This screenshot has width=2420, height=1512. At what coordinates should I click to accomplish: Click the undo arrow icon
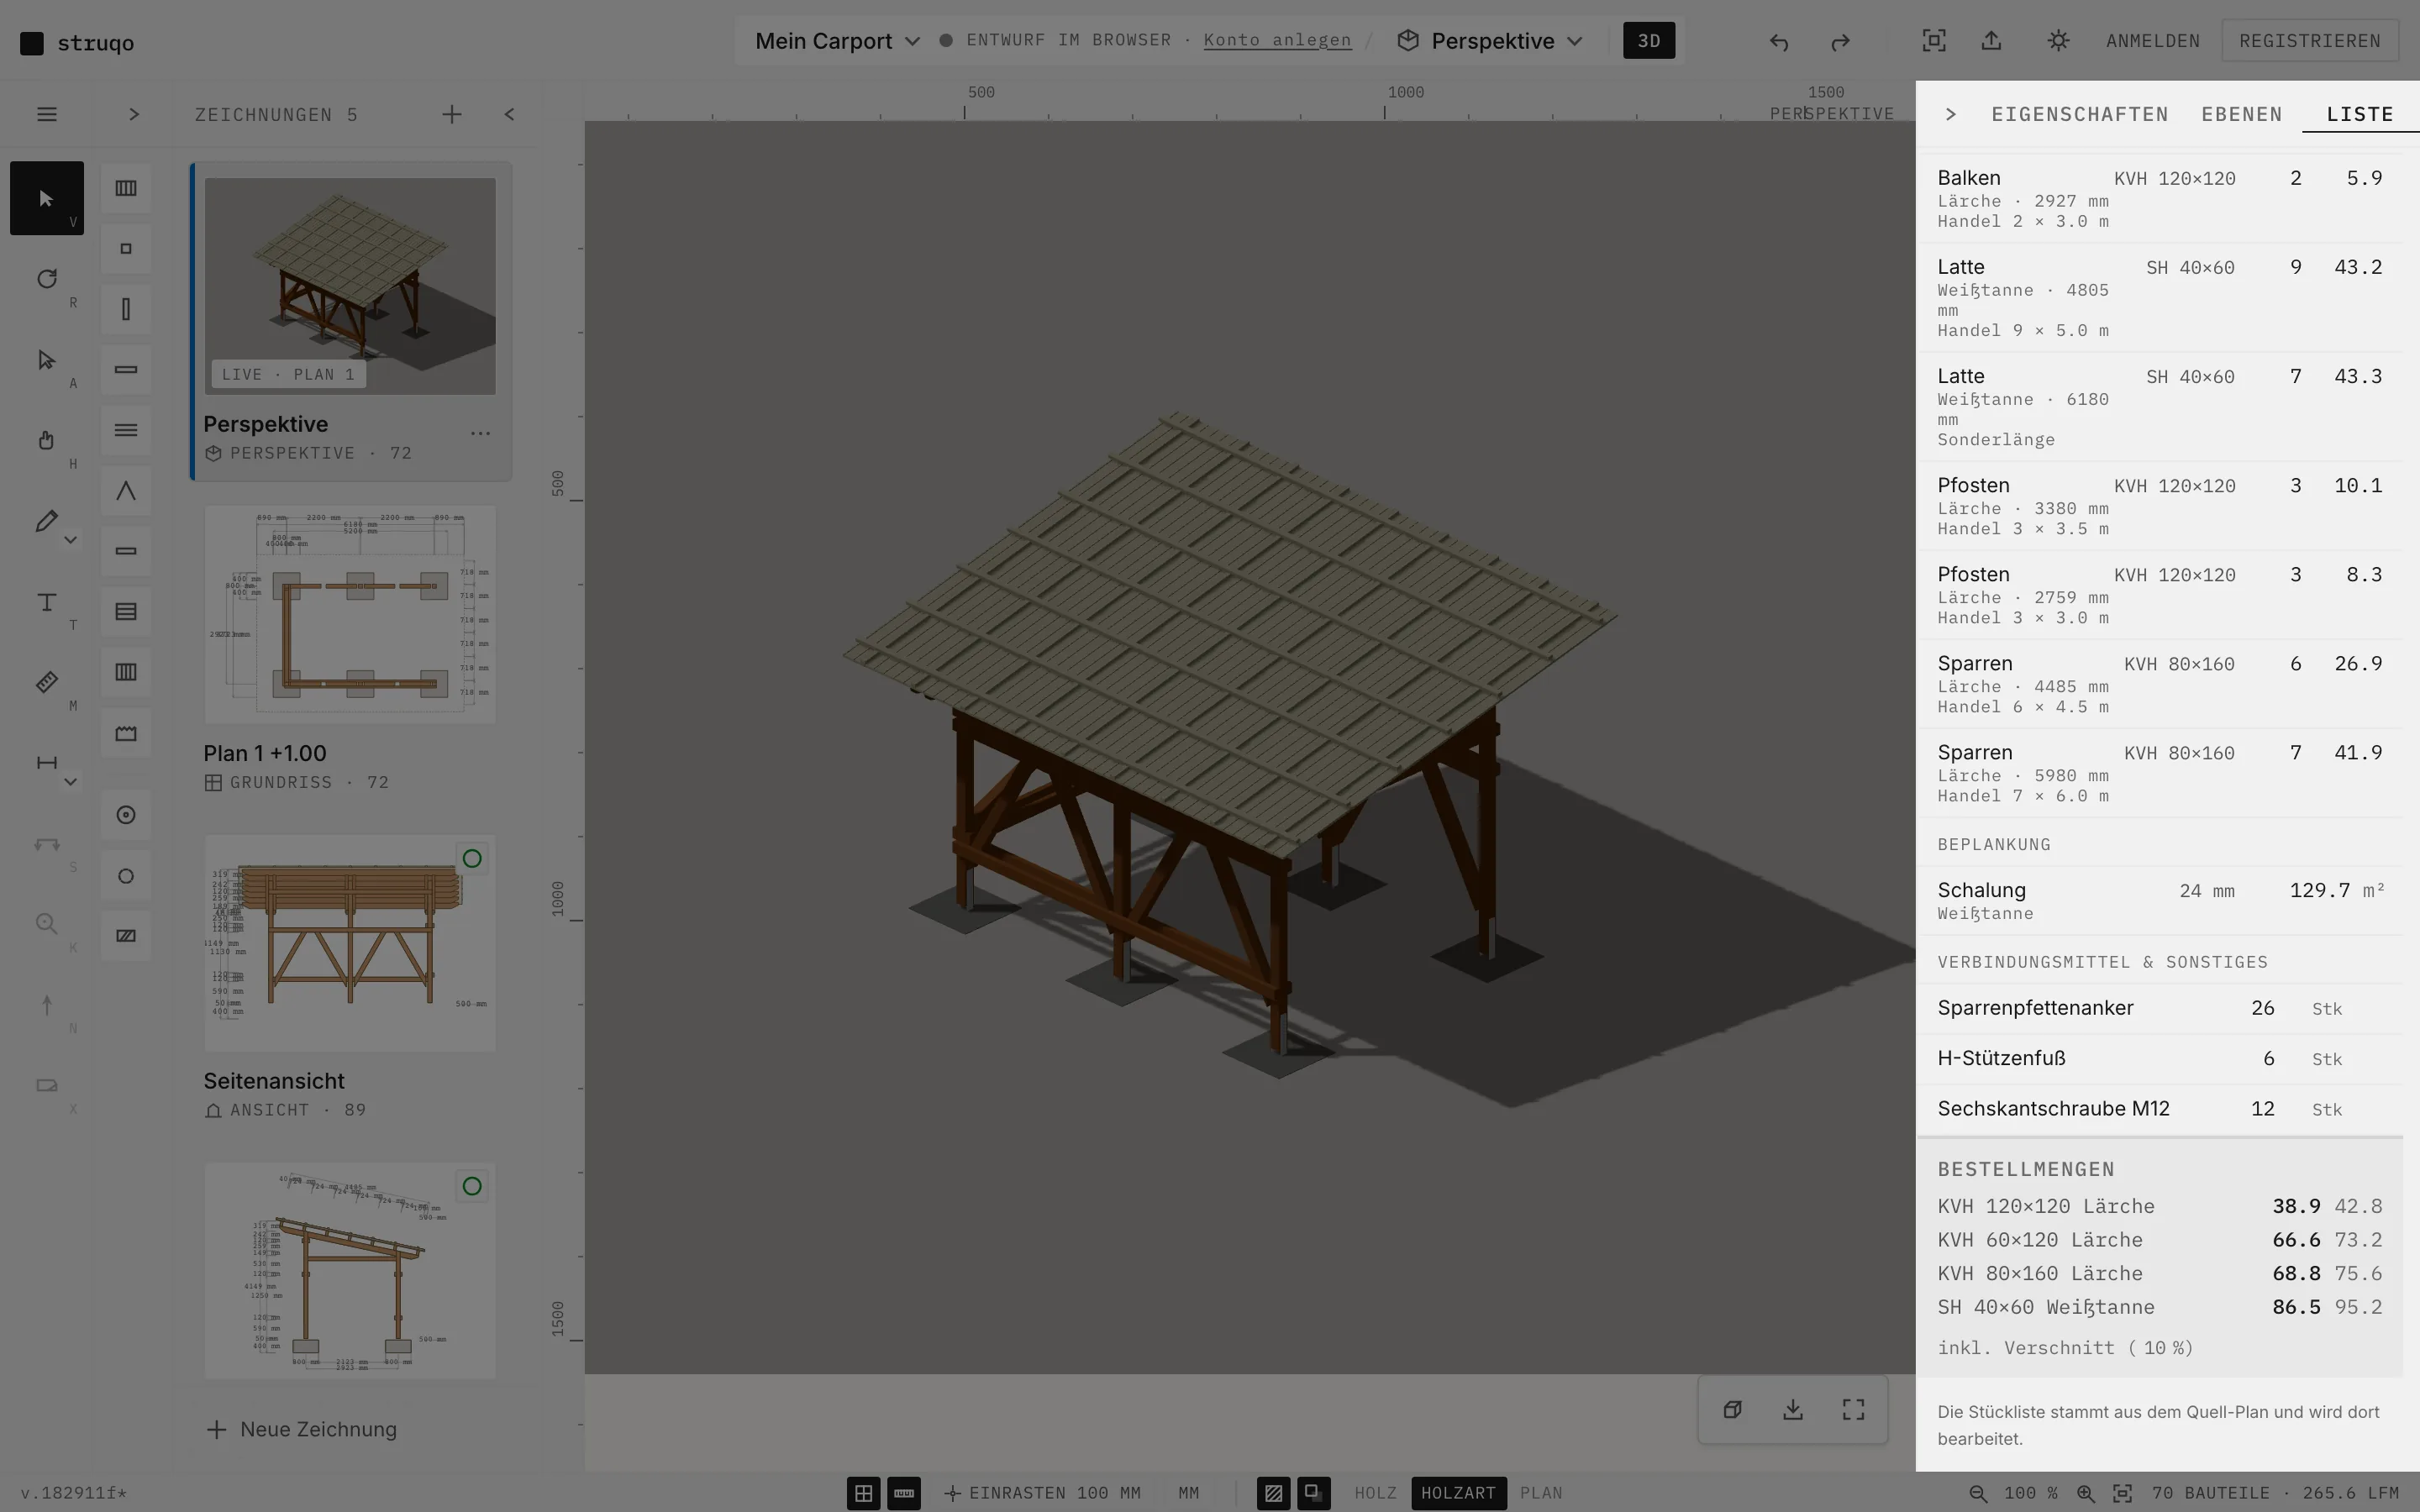click(1778, 41)
